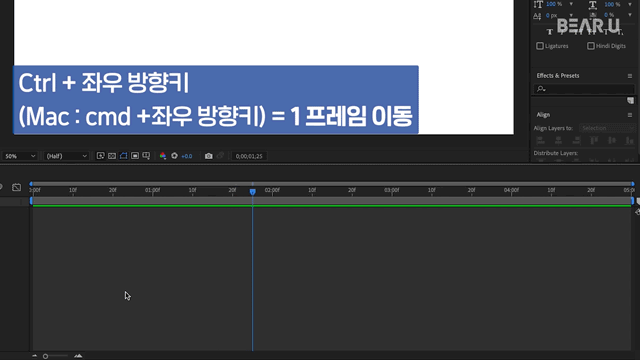640x360 pixels.
Task: Open the RGB channel color icon
Action: [163, 156]
